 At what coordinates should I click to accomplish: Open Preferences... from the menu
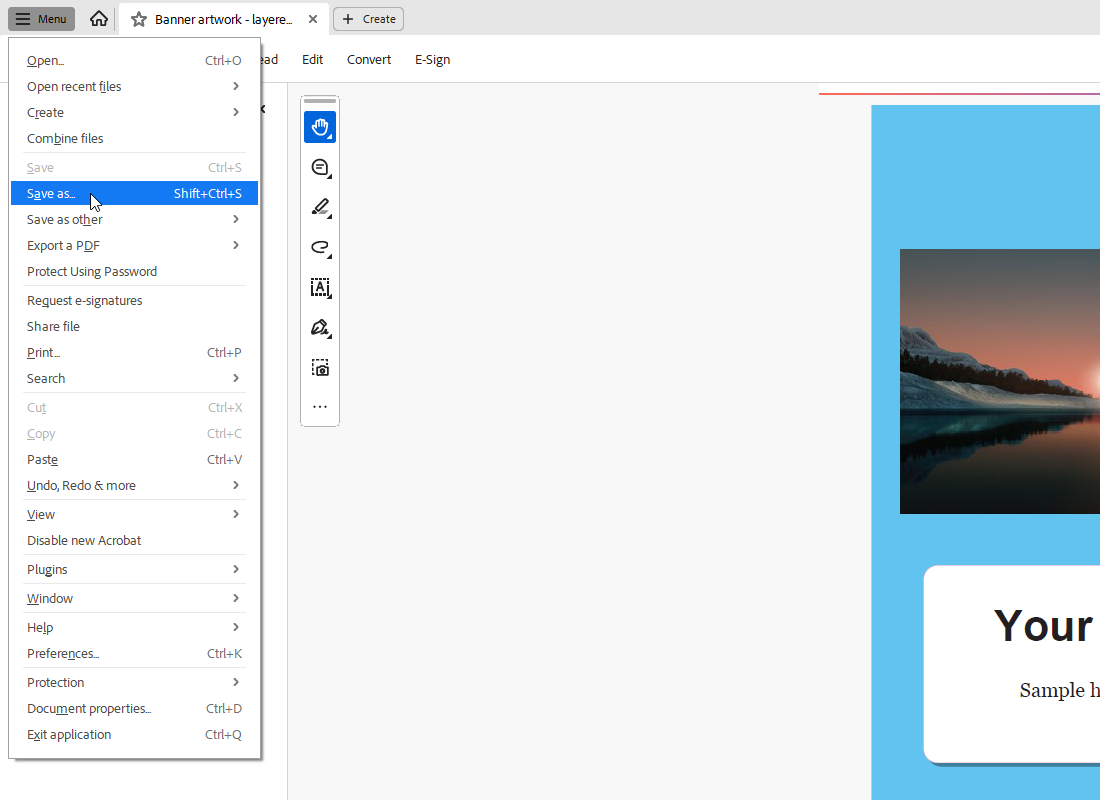[135, 653]
